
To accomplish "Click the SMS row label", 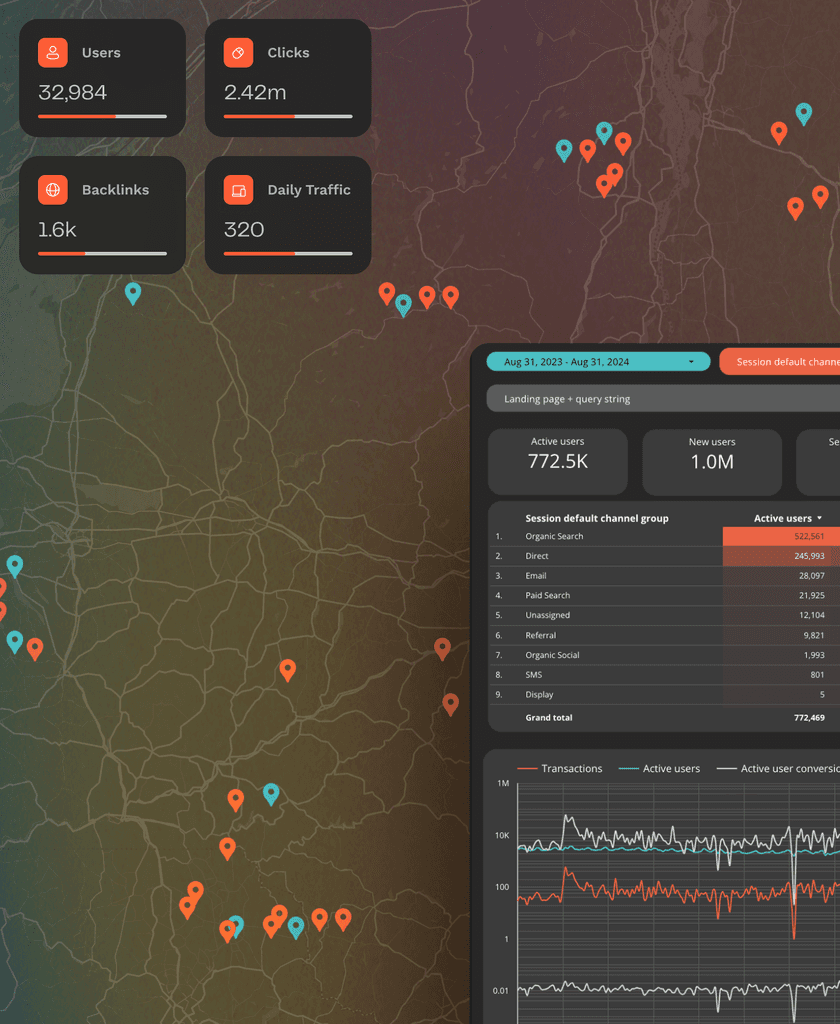I will (533, 675).
